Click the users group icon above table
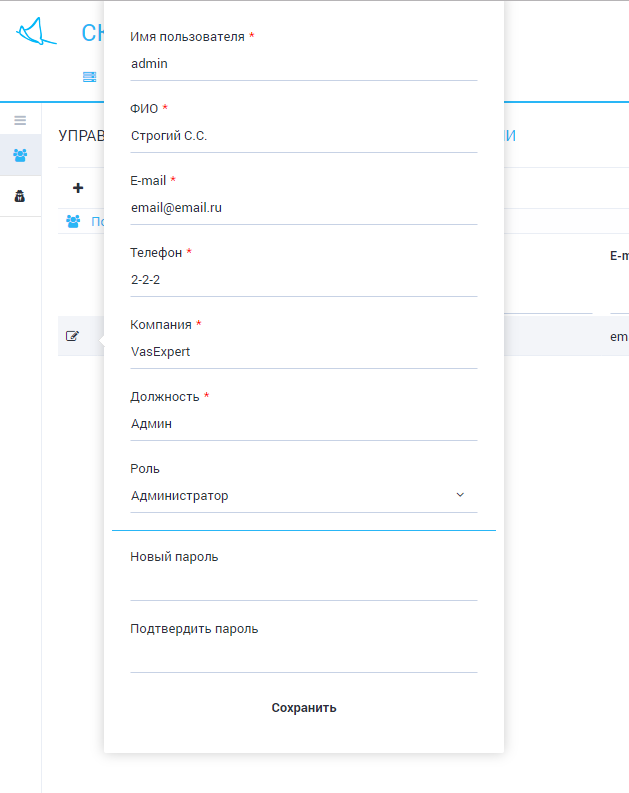This screenshot has height=793, width=629. [x=73, y=221]
